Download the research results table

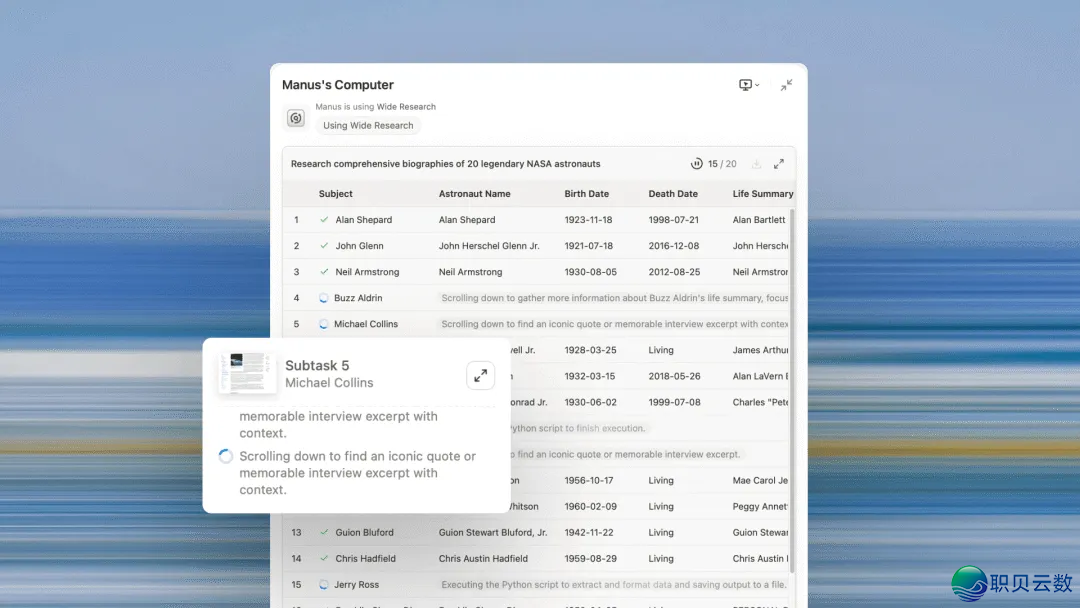[x=756, y=164]
